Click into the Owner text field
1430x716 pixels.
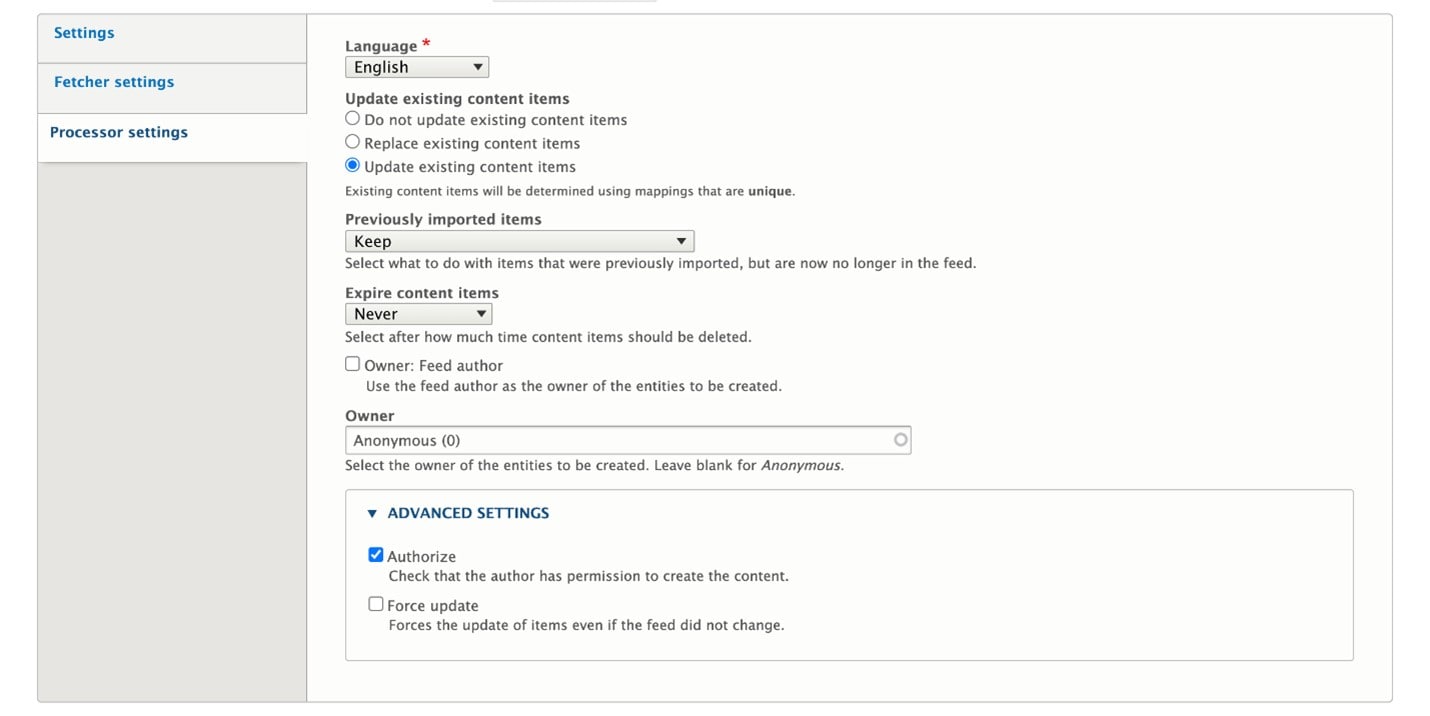[x=620, y=440]
